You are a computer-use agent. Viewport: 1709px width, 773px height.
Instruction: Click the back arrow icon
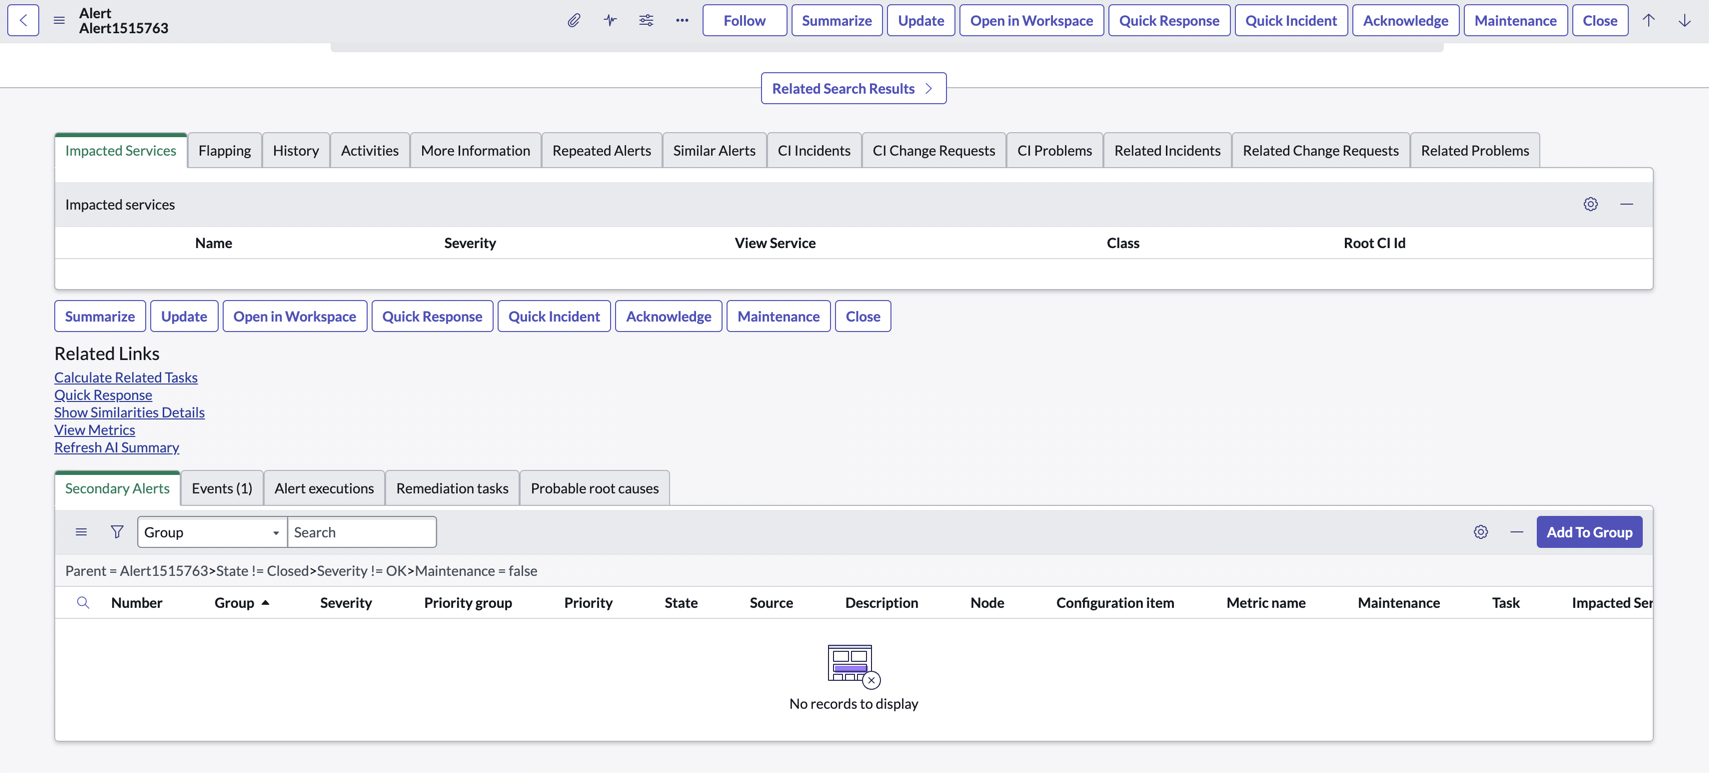pyautogui.click(x=23, y=20)
